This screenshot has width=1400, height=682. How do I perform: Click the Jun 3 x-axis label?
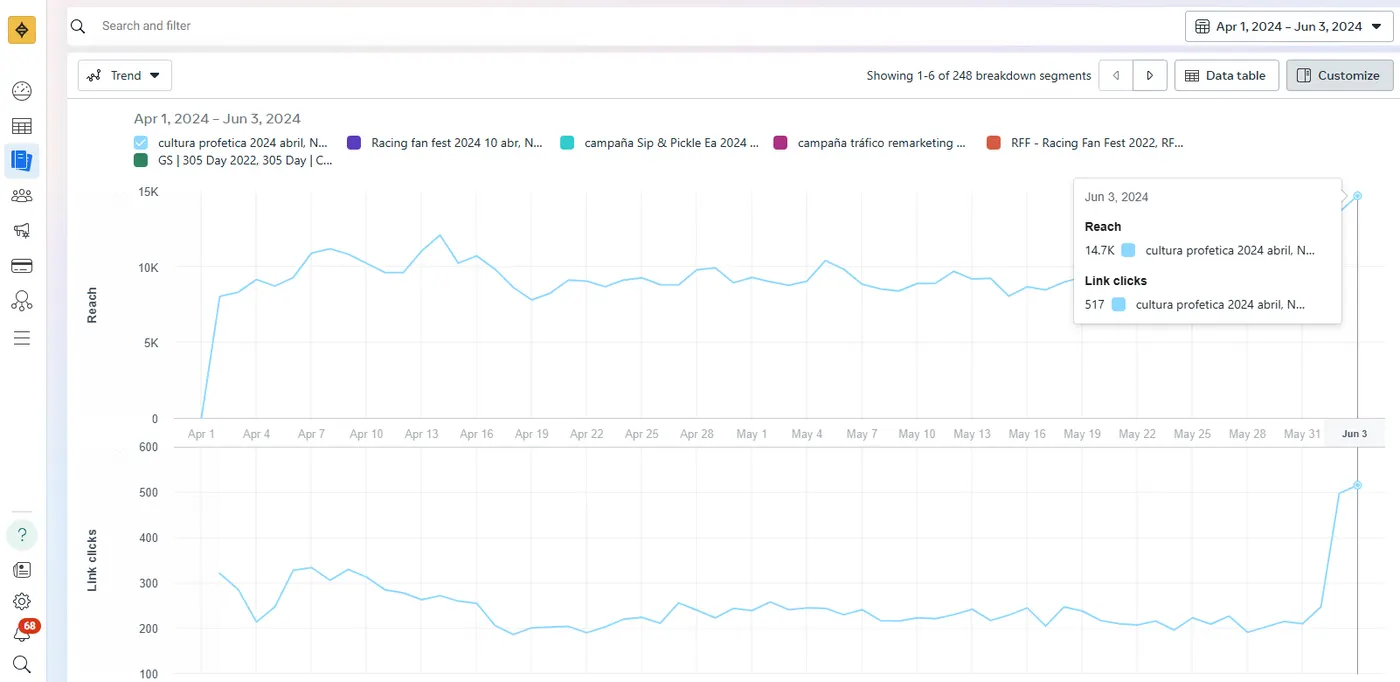pyautogui.click(x=1355, y=434)
